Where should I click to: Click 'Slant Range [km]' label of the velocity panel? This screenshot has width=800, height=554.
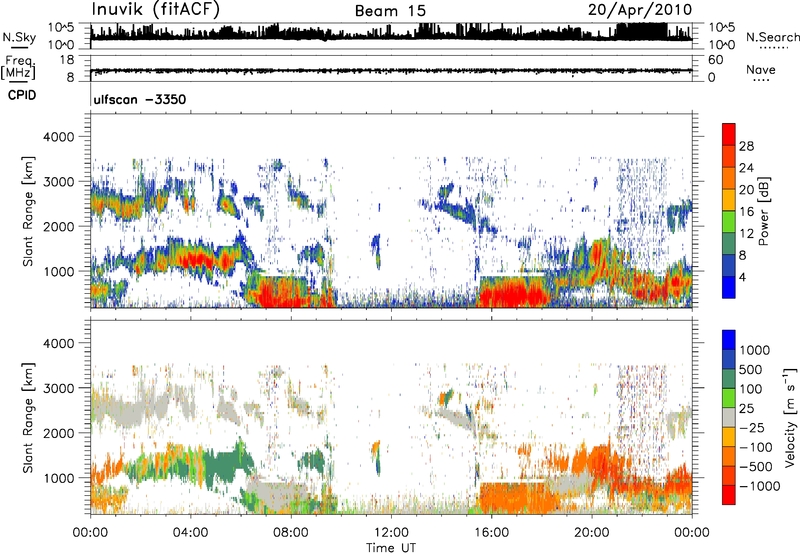[28, 418]
